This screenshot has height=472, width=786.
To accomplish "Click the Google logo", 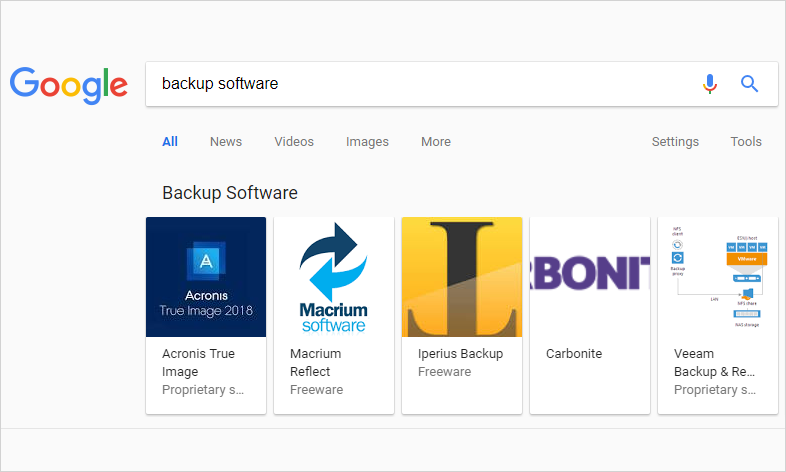I will (69, 85).
